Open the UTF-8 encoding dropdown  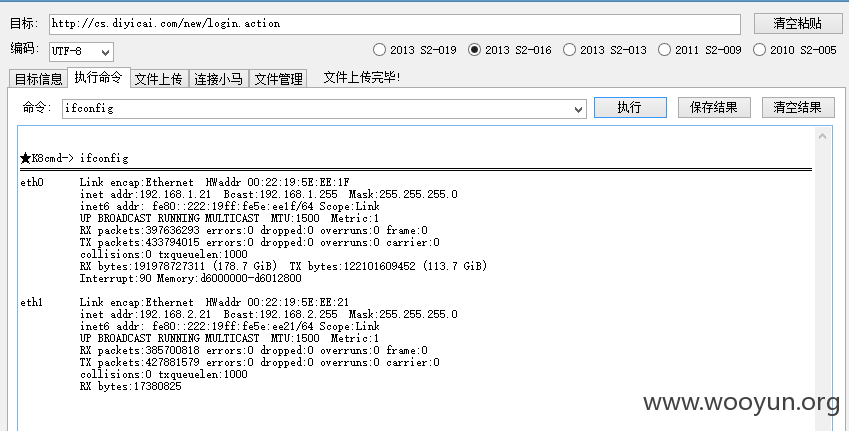81,51
